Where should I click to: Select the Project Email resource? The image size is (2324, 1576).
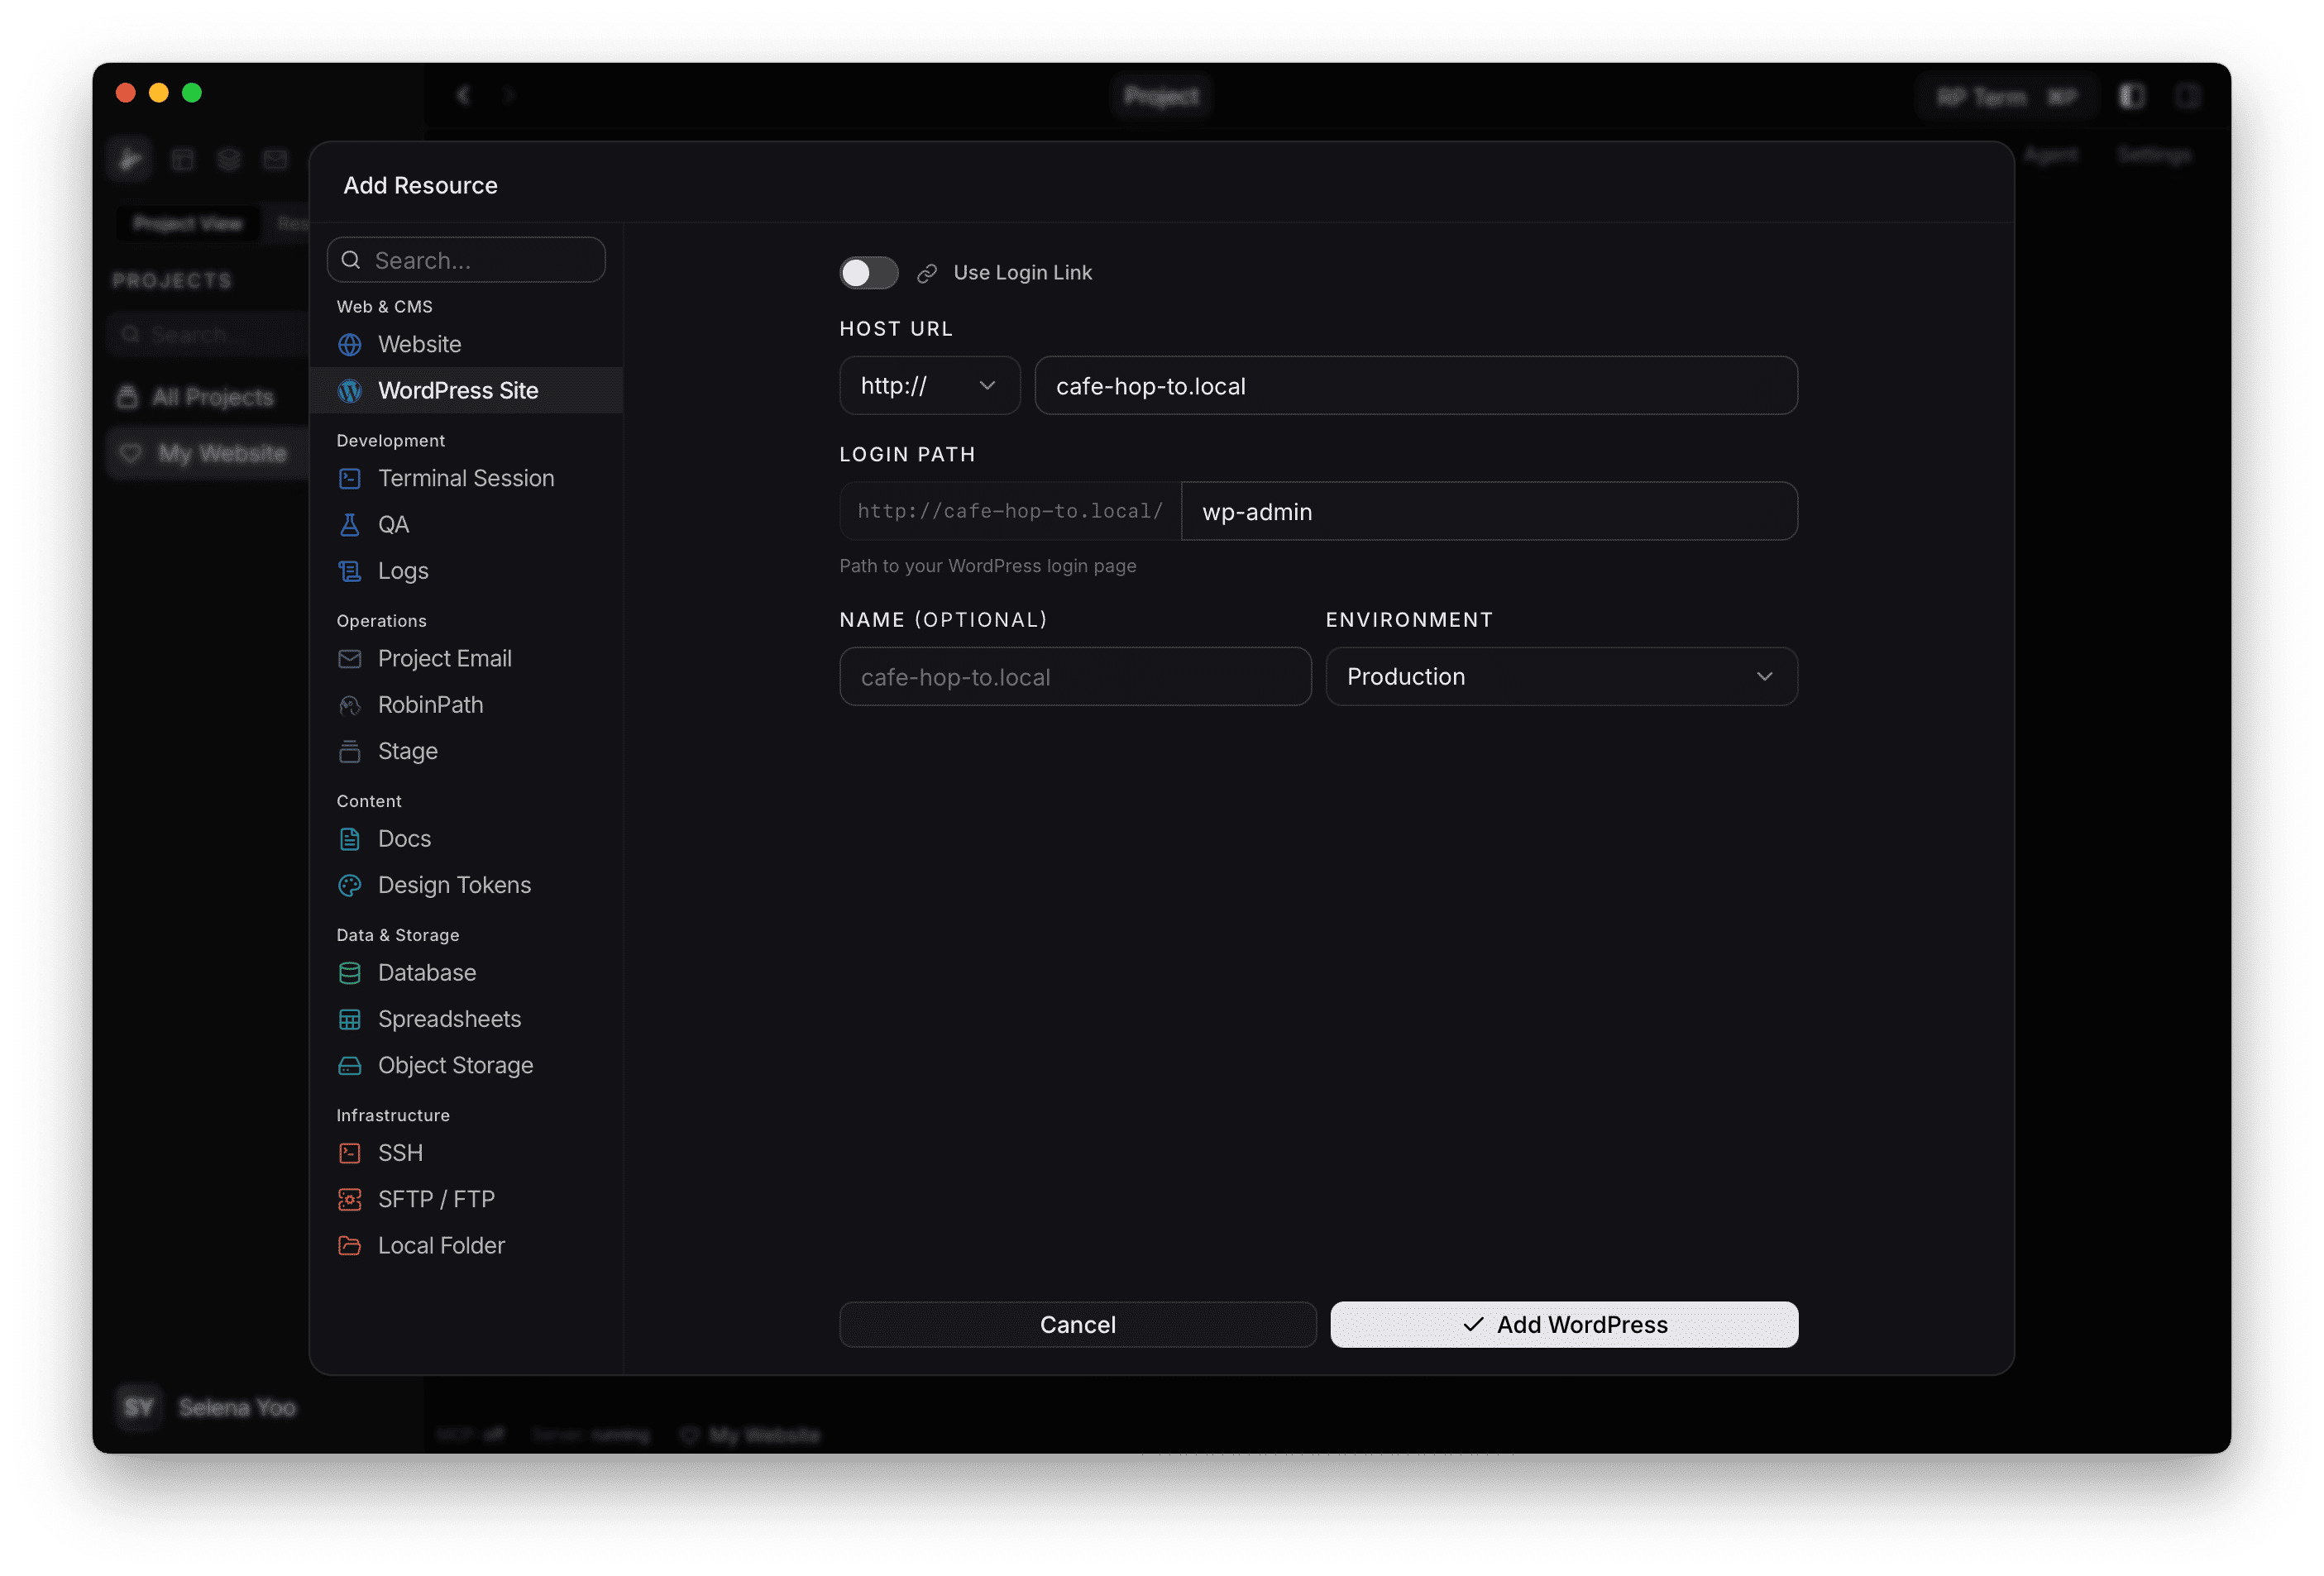(x=444, y=658)
